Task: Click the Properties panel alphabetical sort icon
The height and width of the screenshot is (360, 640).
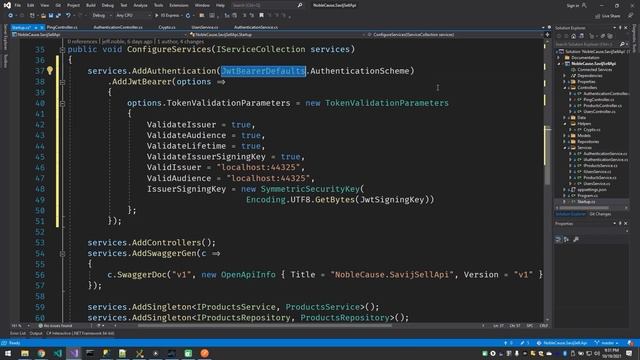Action: point(567,240)
